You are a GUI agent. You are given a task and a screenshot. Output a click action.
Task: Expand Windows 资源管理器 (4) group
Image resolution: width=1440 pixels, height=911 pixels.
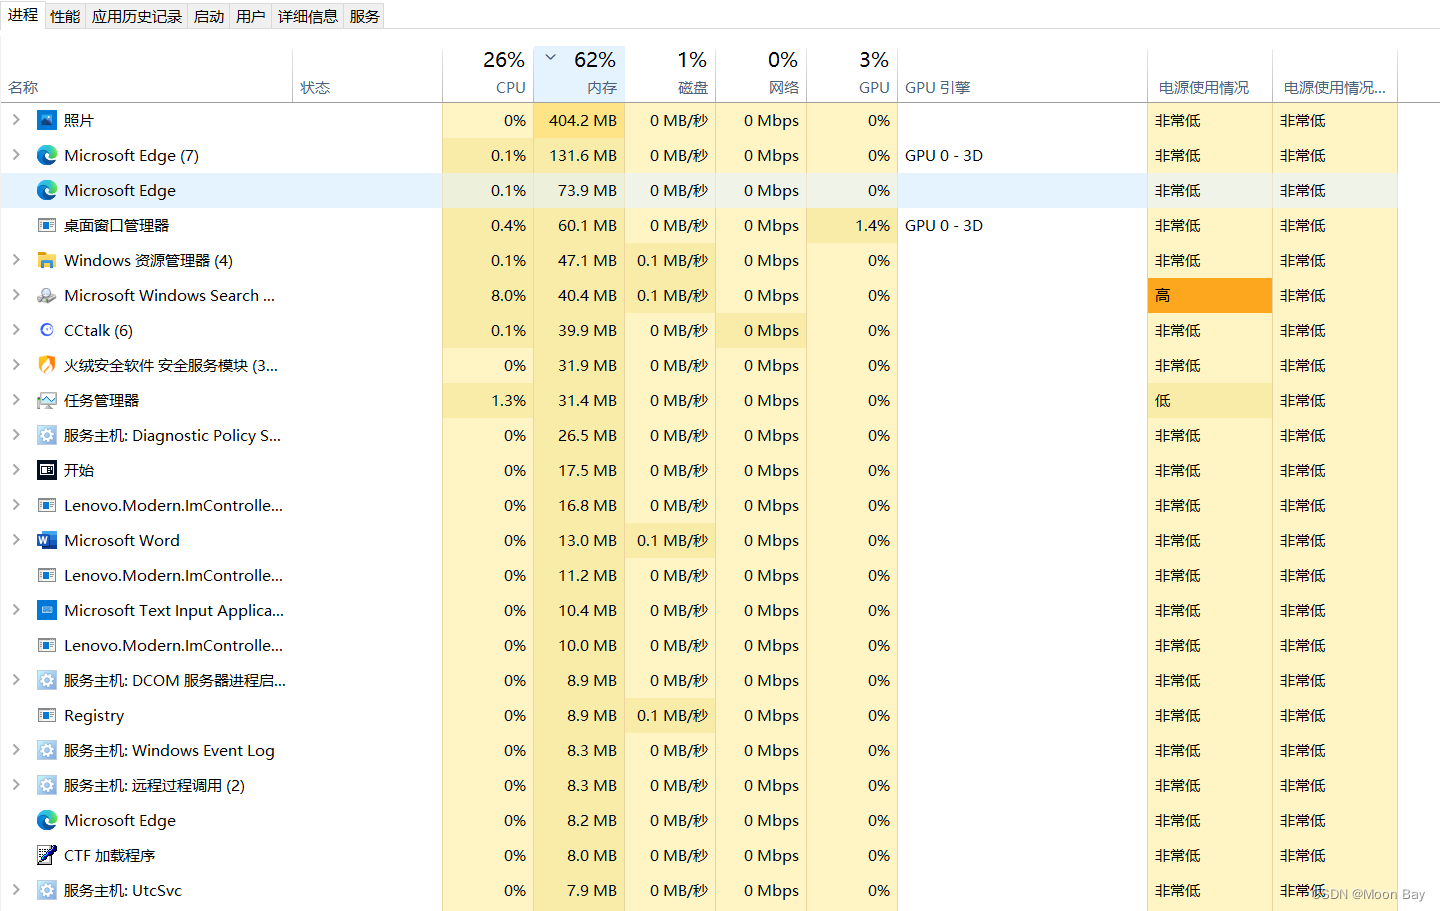point(16,260)
